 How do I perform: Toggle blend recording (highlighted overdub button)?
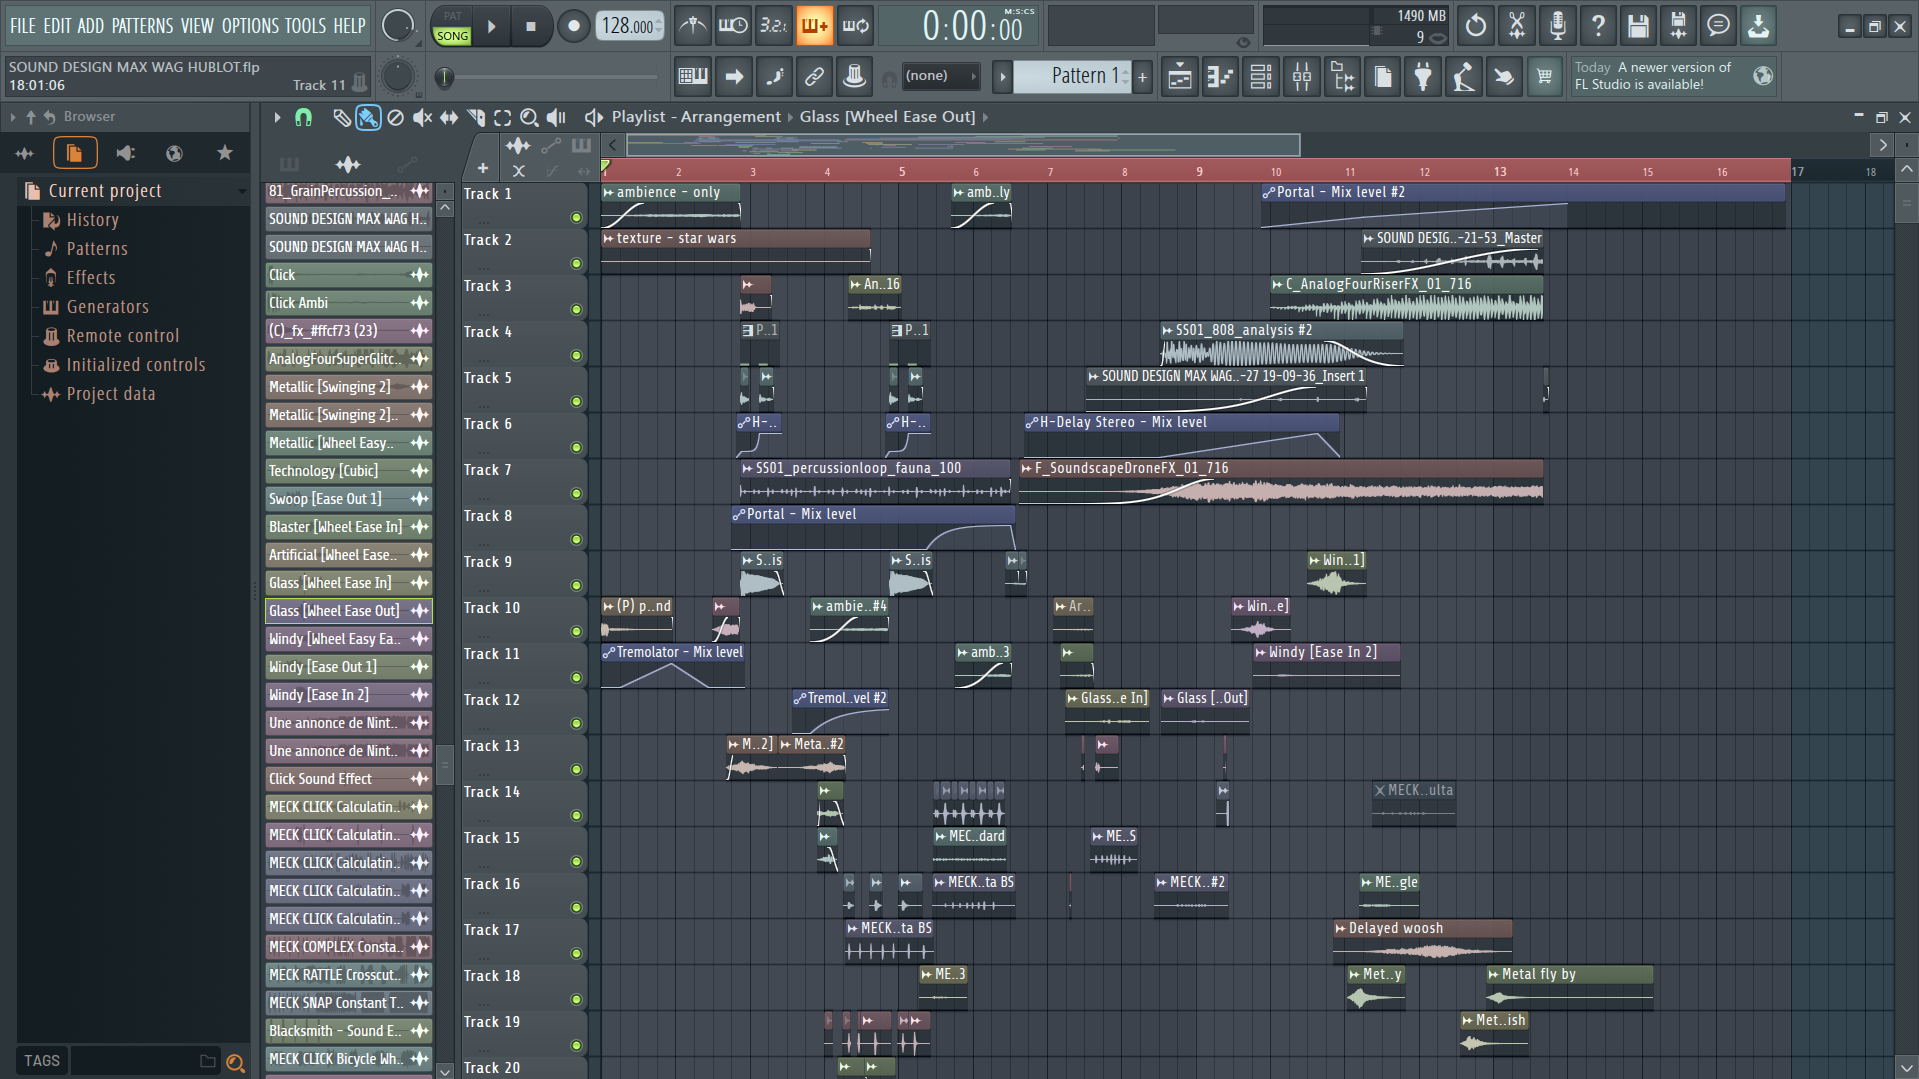point(814,26)
